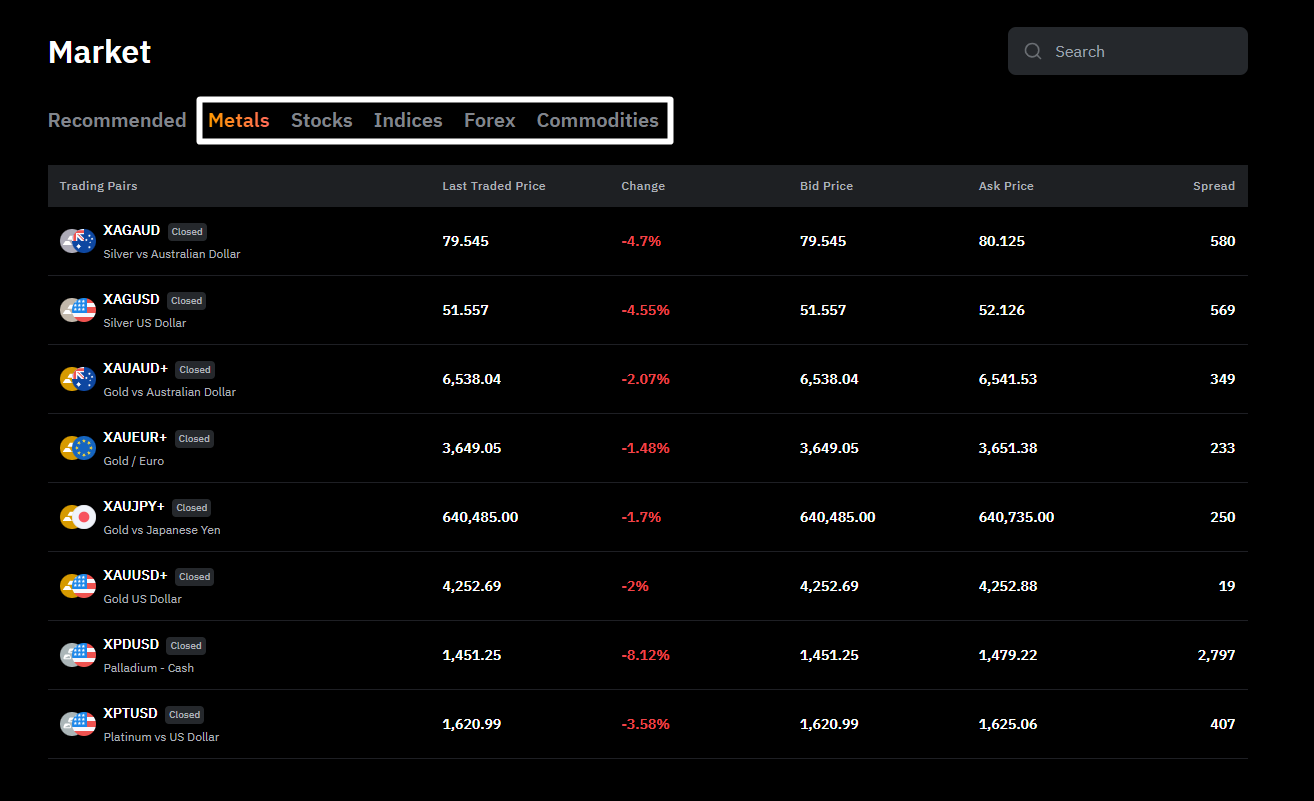1314x801 pixels.
Task: Sort the table by Spread column
Action: click(x=1214, y=186)
